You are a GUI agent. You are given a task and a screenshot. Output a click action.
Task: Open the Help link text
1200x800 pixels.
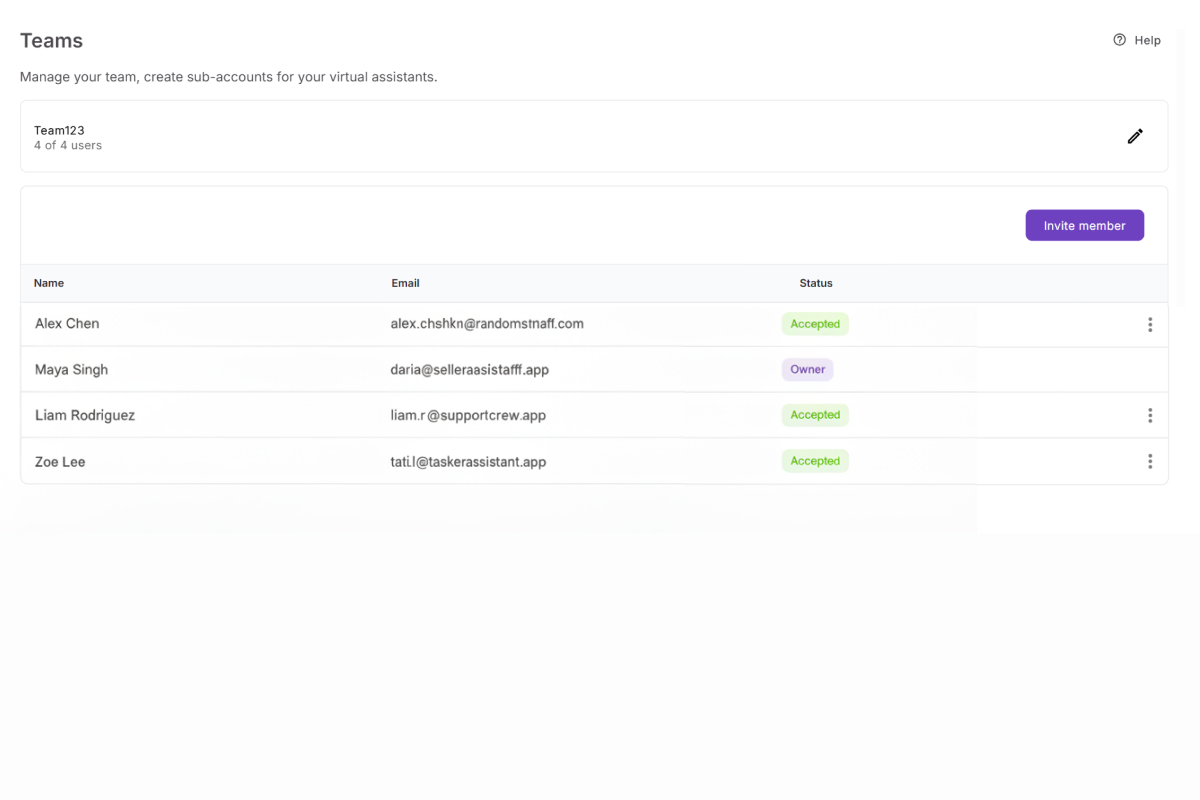1147,41
